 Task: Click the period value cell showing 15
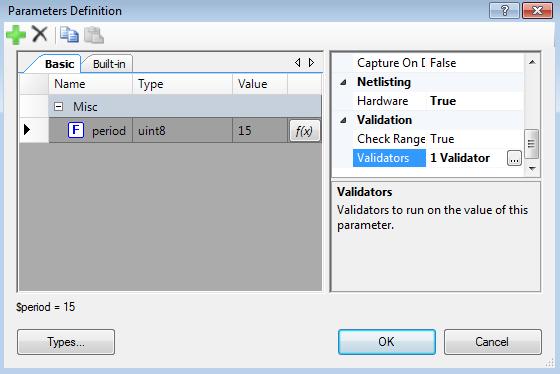260,131
